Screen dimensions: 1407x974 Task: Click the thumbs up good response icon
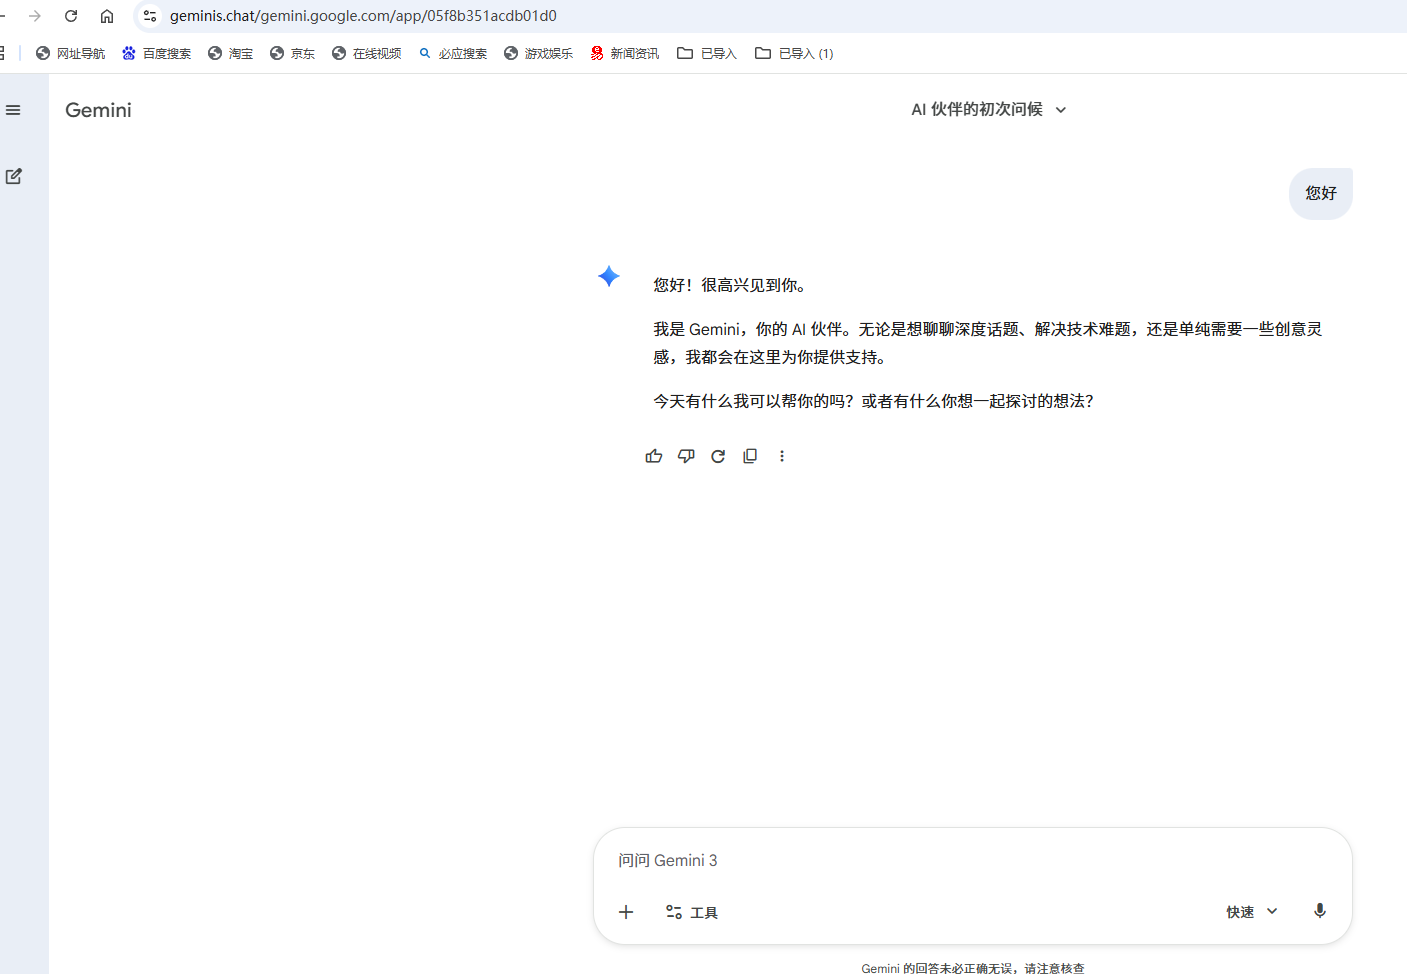point(654,456)
